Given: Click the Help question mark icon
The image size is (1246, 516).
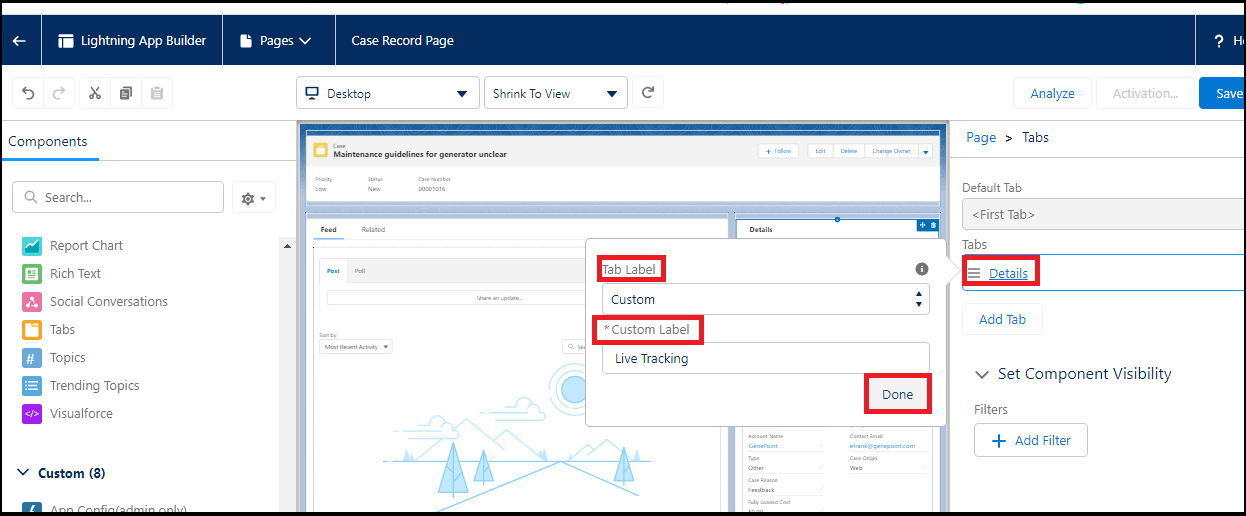Looking at the screenshot, I should 1219,41.
